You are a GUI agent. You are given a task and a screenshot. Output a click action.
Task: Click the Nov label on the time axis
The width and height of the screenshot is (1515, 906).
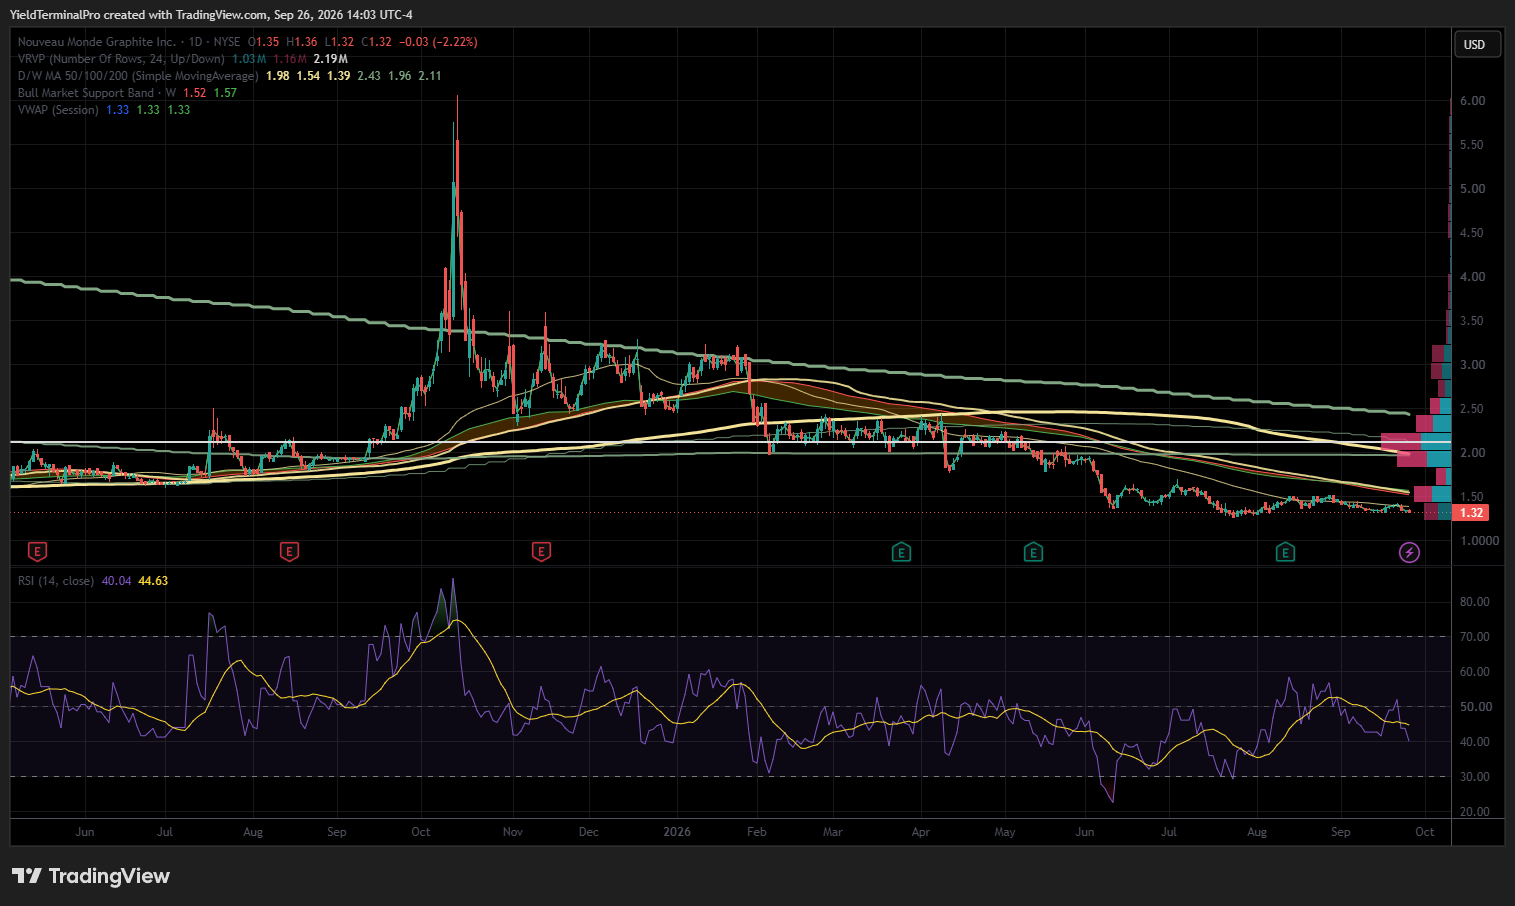513,832
